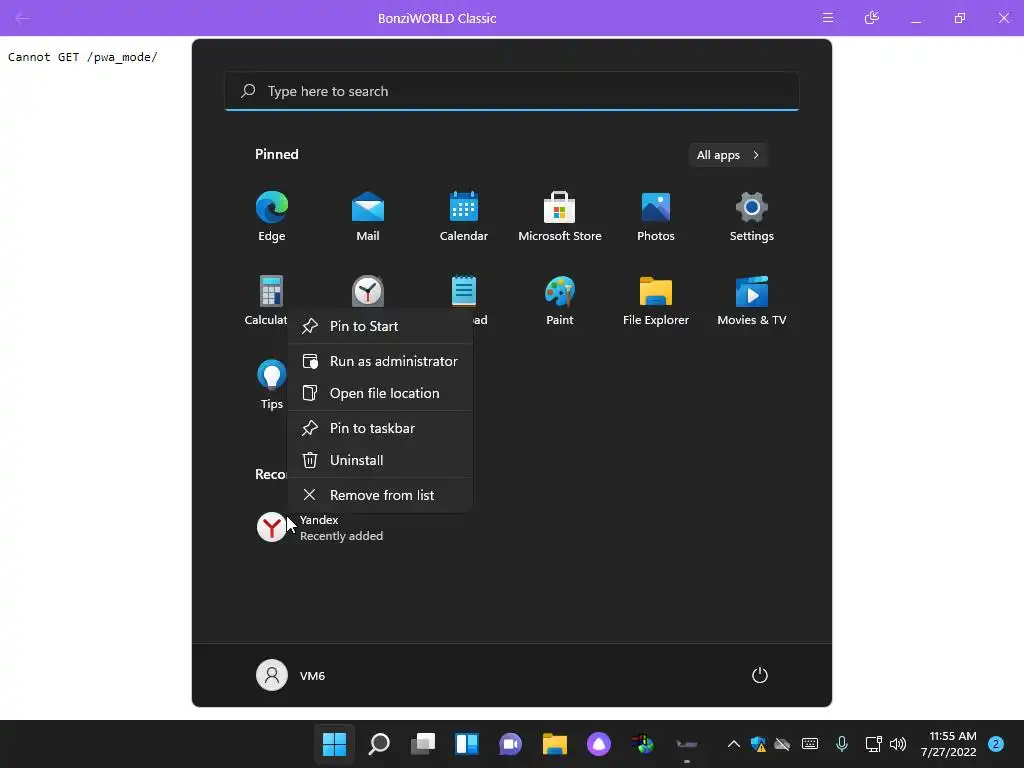The width and height of the screenshot is (1024, 768).
Task: Open the Calculator pinned app
Action: pyautogui.click(x=268, y=300)
